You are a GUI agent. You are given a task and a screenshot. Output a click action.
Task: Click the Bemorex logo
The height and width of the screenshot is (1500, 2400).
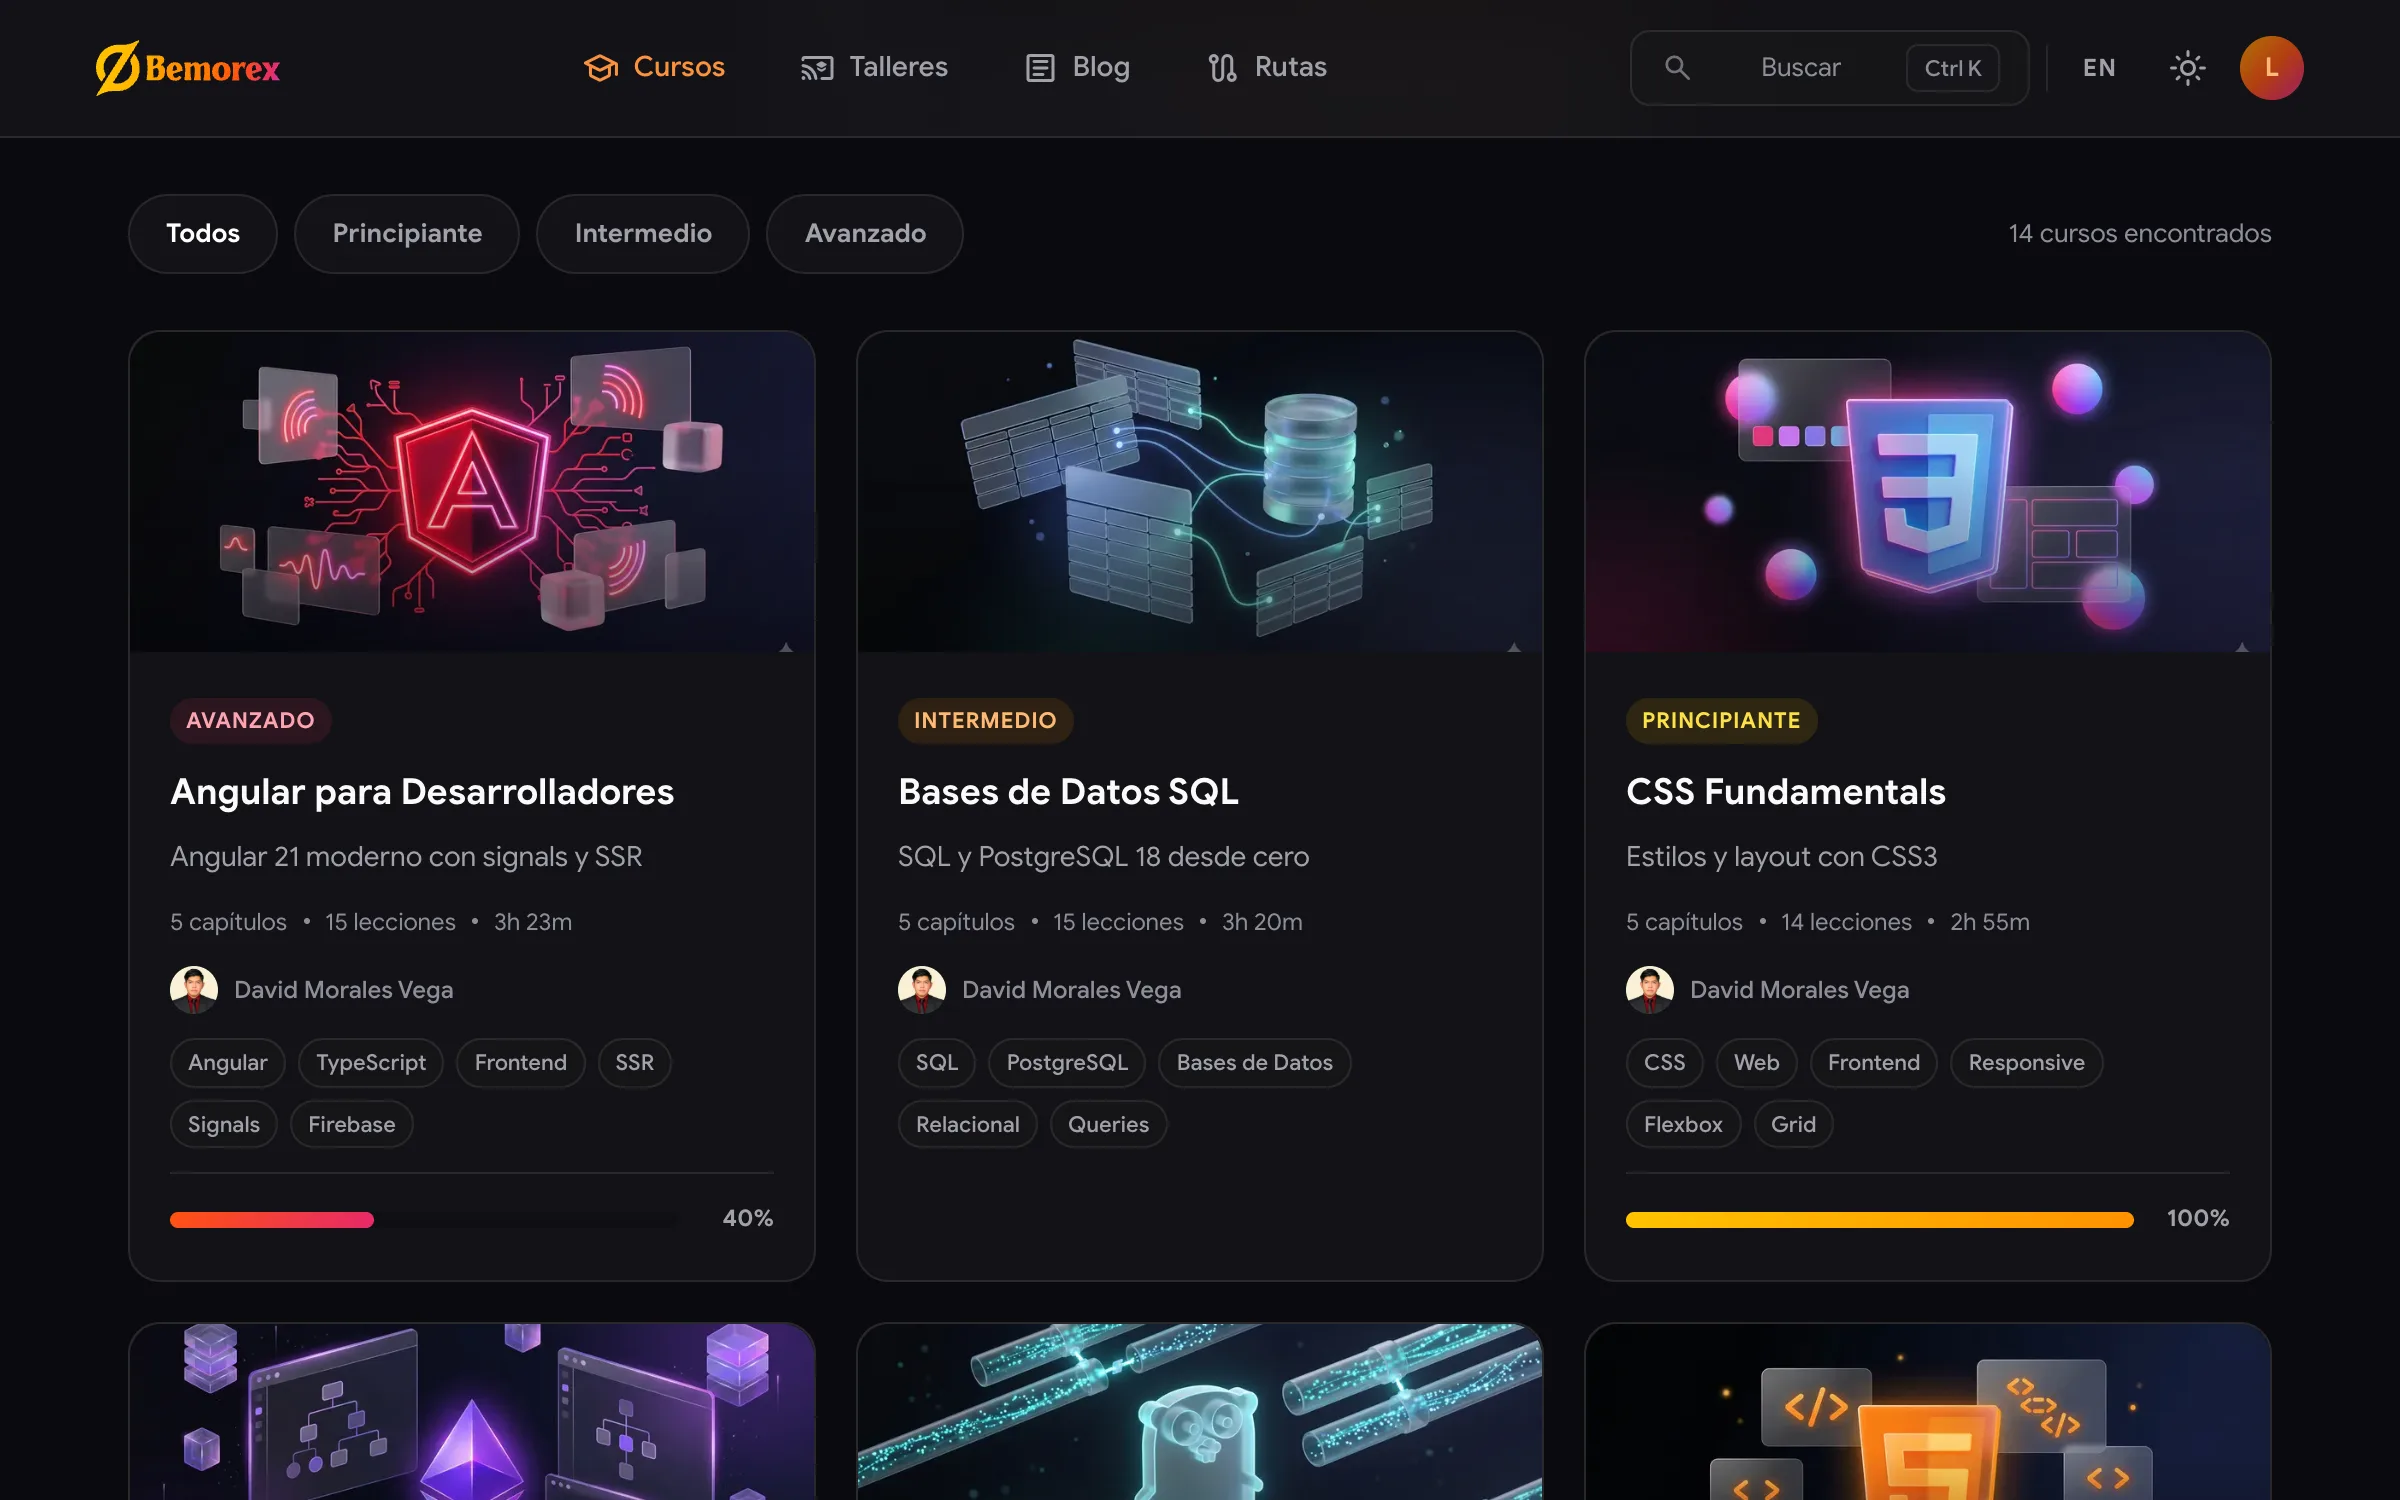188,68
